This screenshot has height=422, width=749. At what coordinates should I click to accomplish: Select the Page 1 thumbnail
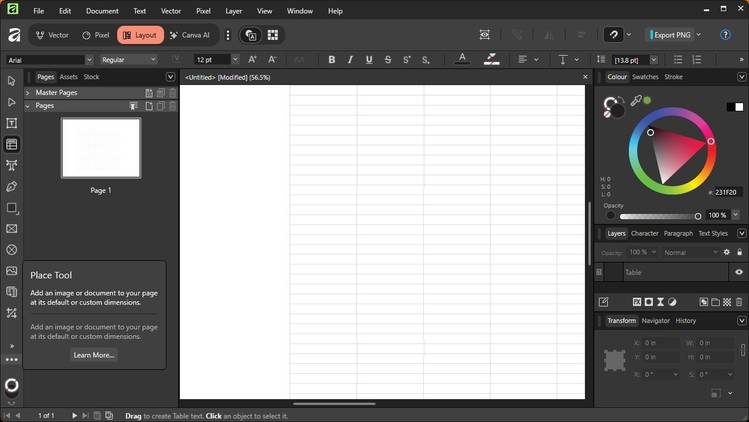(x=101, y=148)
